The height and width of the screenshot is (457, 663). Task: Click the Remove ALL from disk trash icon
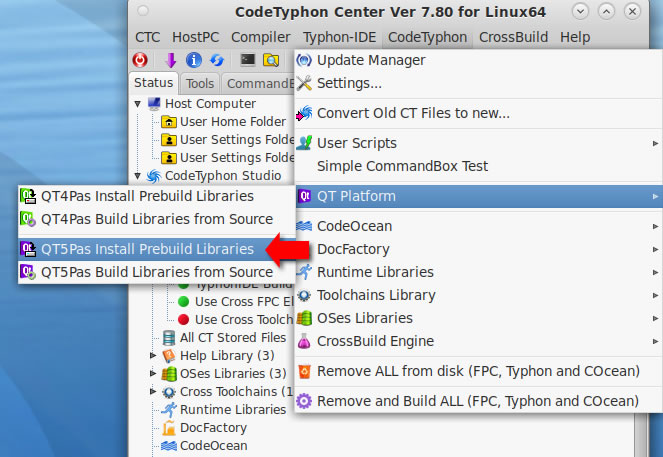pyautogui.click(x=304, y=371)
